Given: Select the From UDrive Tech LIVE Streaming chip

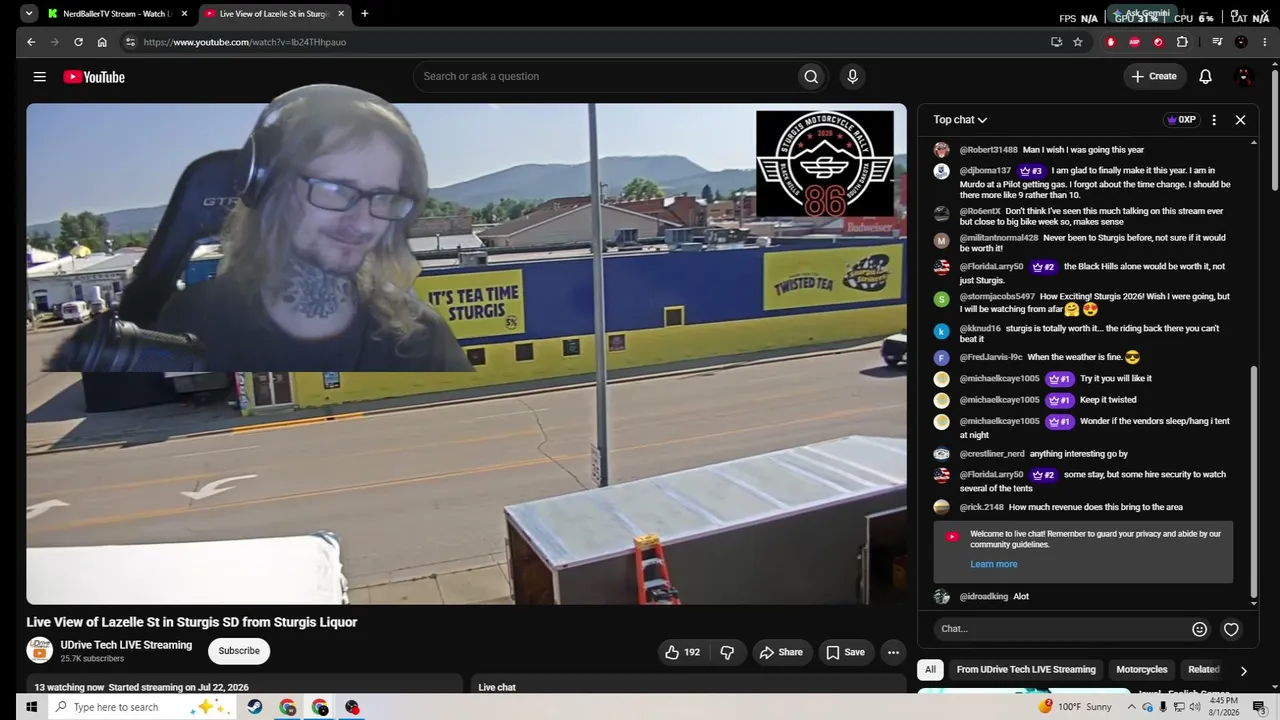Looking at the screenshot, I should point(1026,670).
